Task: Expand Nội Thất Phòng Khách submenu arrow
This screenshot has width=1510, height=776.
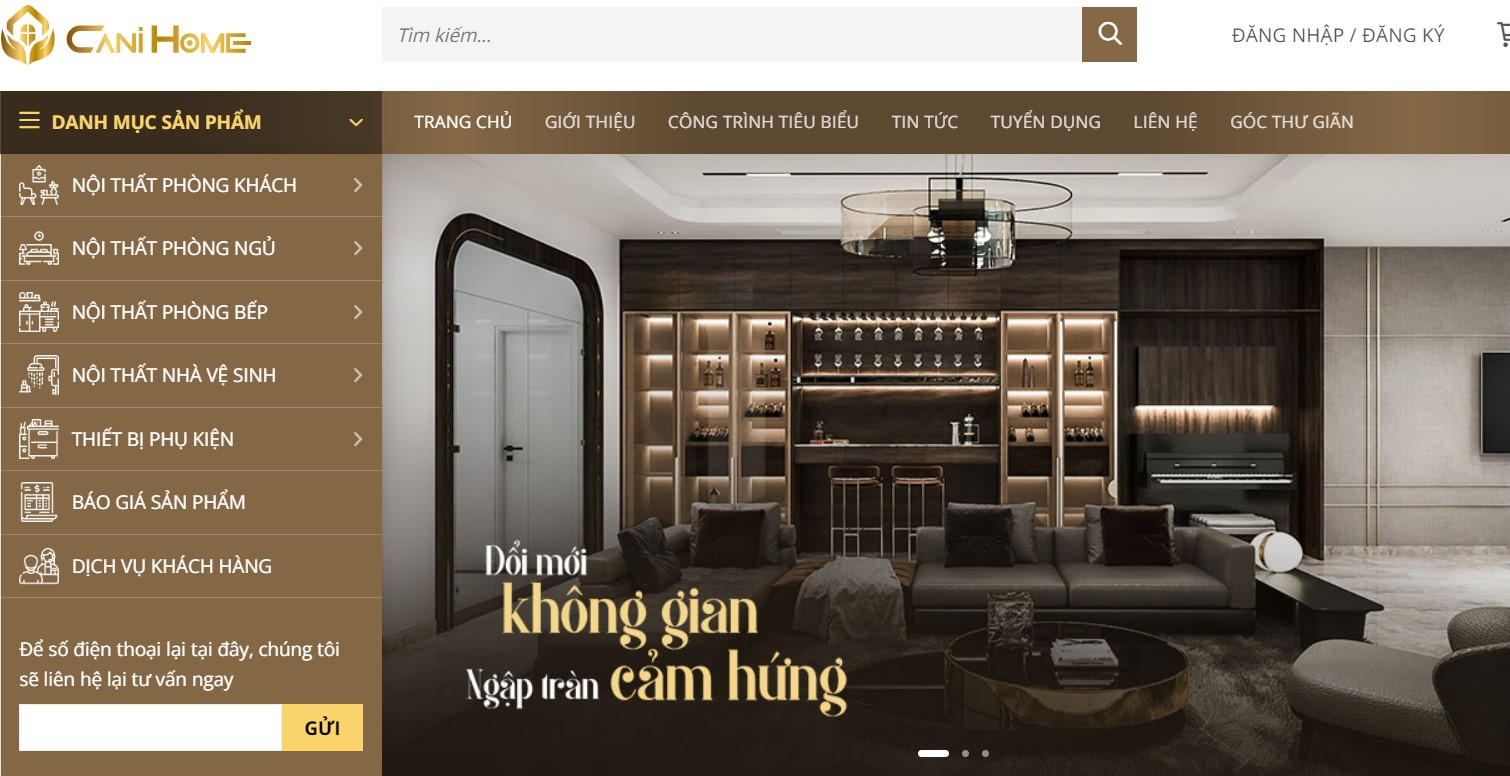Action: [358, 185]
